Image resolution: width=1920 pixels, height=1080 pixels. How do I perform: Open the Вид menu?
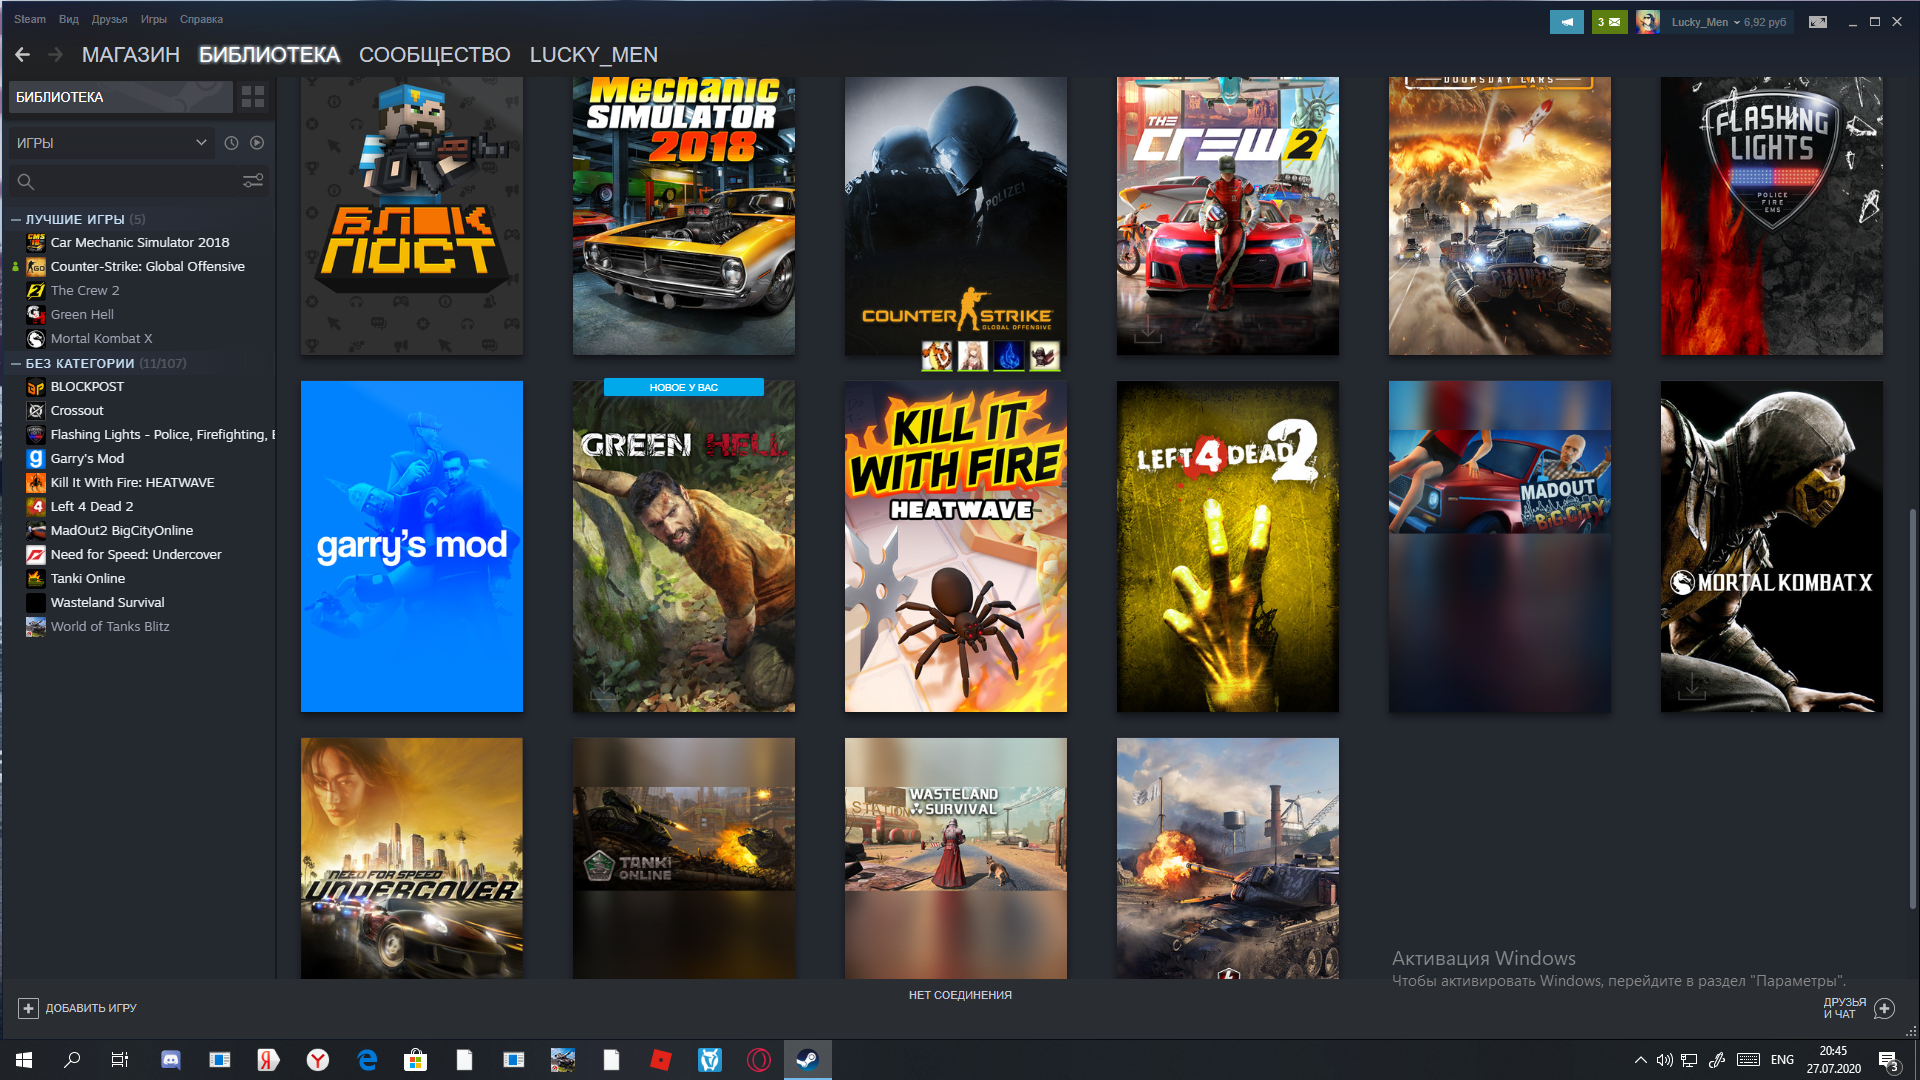69,19
